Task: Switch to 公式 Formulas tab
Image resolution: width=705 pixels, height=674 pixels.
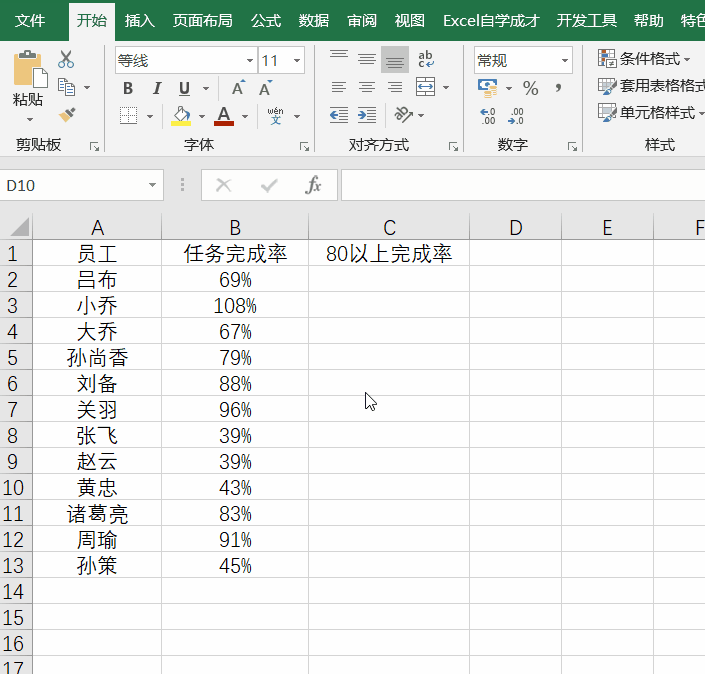Action: tap(266, 21)
